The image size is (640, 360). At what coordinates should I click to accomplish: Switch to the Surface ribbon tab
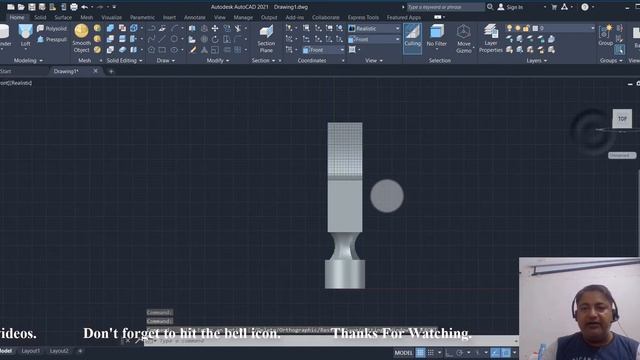[63, 18]
